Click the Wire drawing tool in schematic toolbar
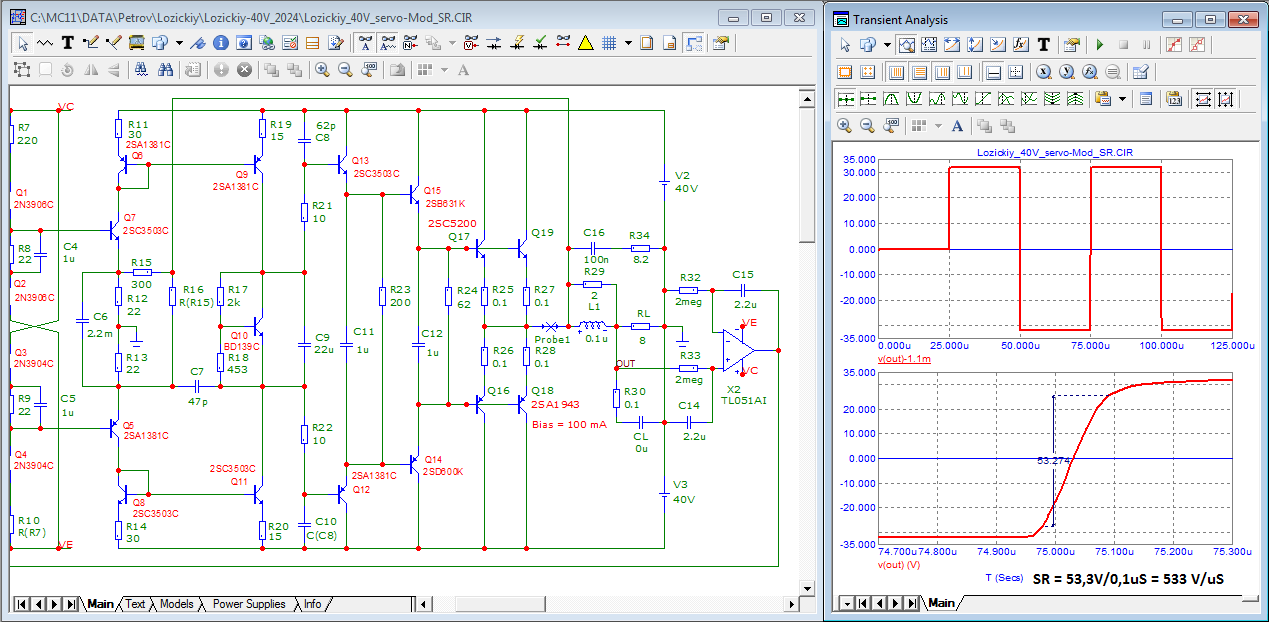This screenshot has width=1269, height=622. coord(91,43)
